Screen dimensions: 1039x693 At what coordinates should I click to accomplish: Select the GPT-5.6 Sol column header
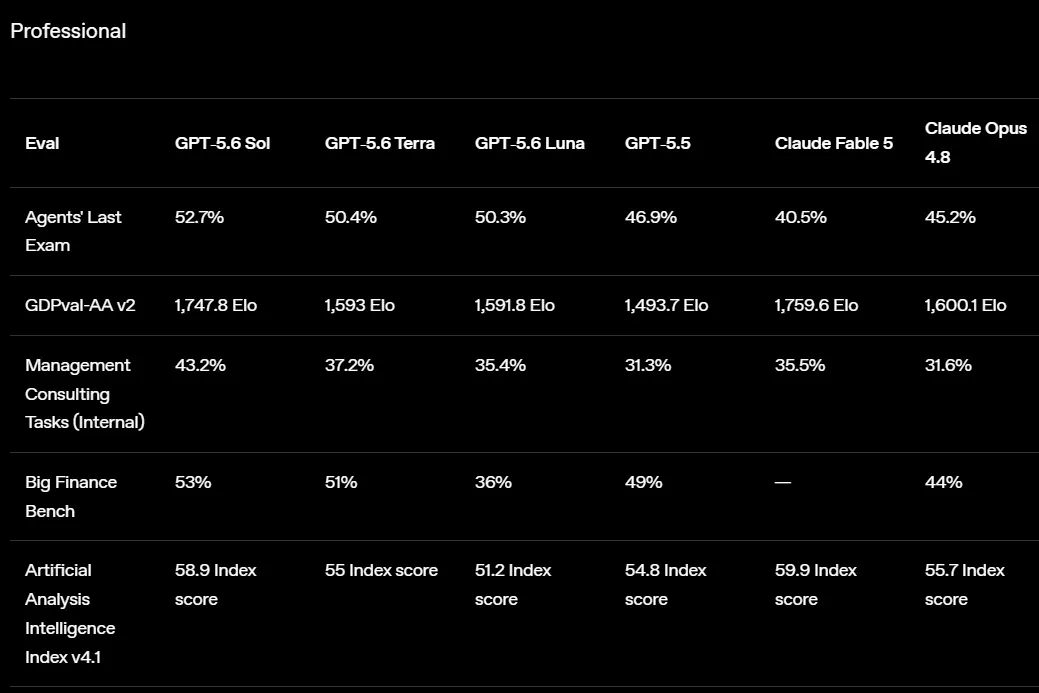click(x=222, y=143)
